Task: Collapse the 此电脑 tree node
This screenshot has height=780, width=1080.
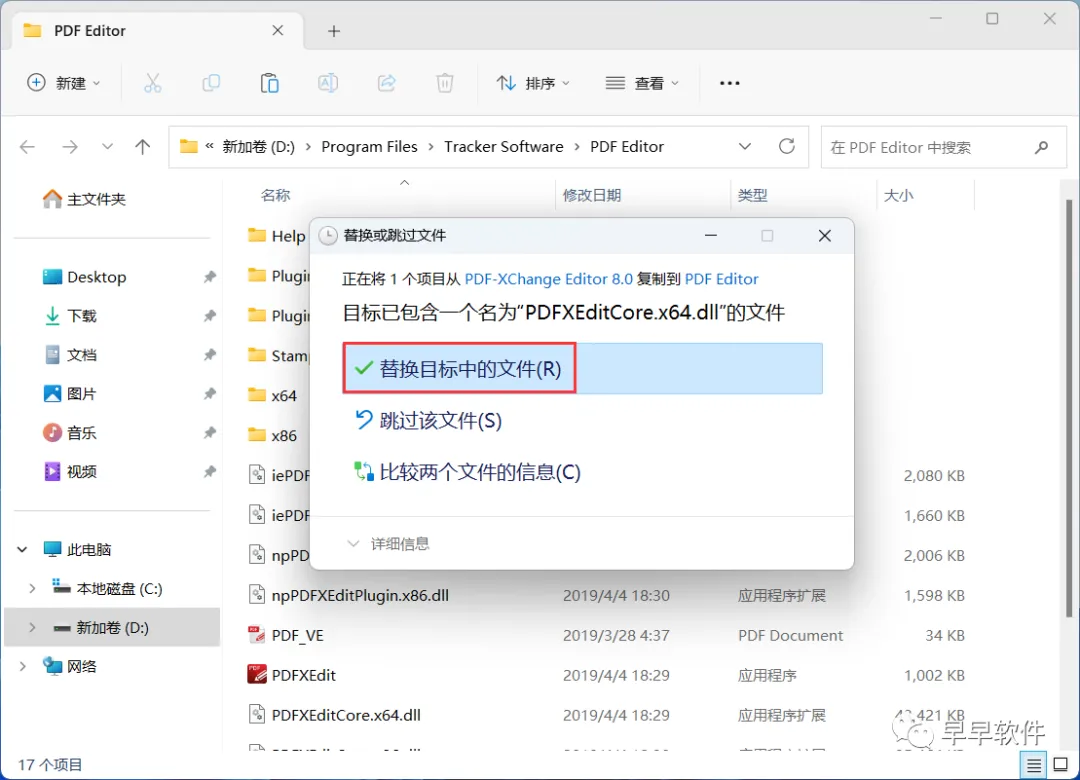Action: tap(23, 549)
